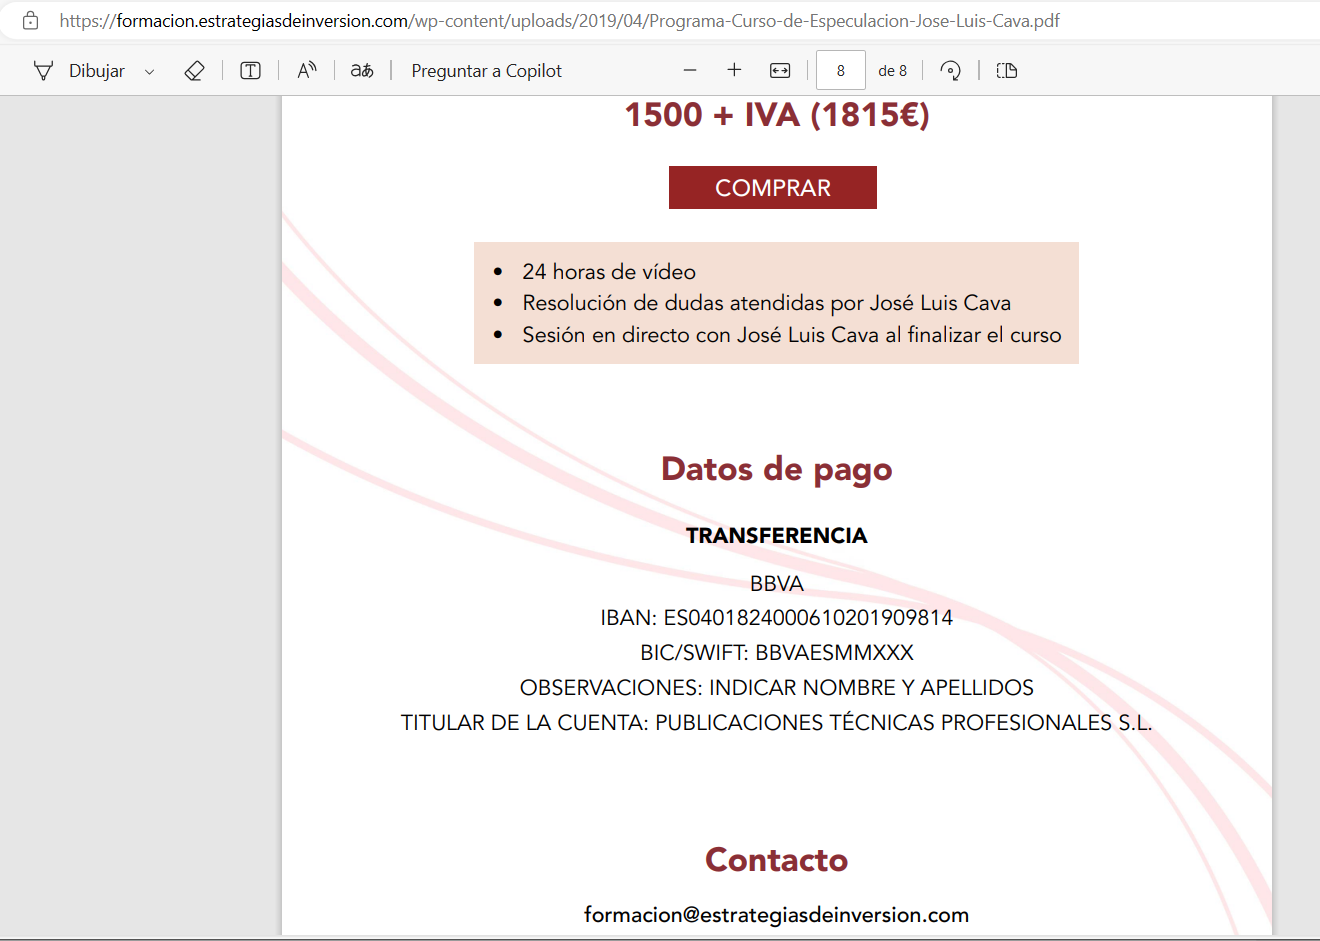
Task: Click the '24 horas de vídeo' bullet
Action: coord(609,272)
